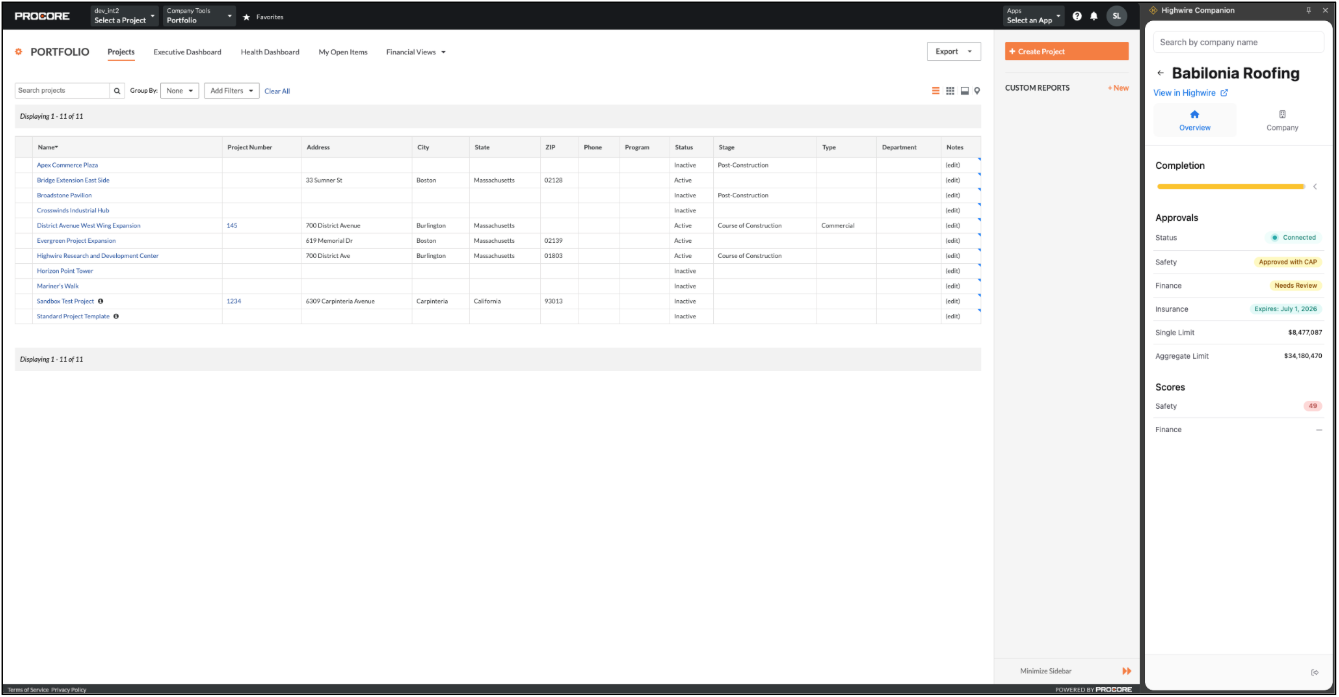Minimize the sidebar with double-arrow icon
This screenshot has height=697, width=1339.
pyautogui.click(x=1126, y=671)
